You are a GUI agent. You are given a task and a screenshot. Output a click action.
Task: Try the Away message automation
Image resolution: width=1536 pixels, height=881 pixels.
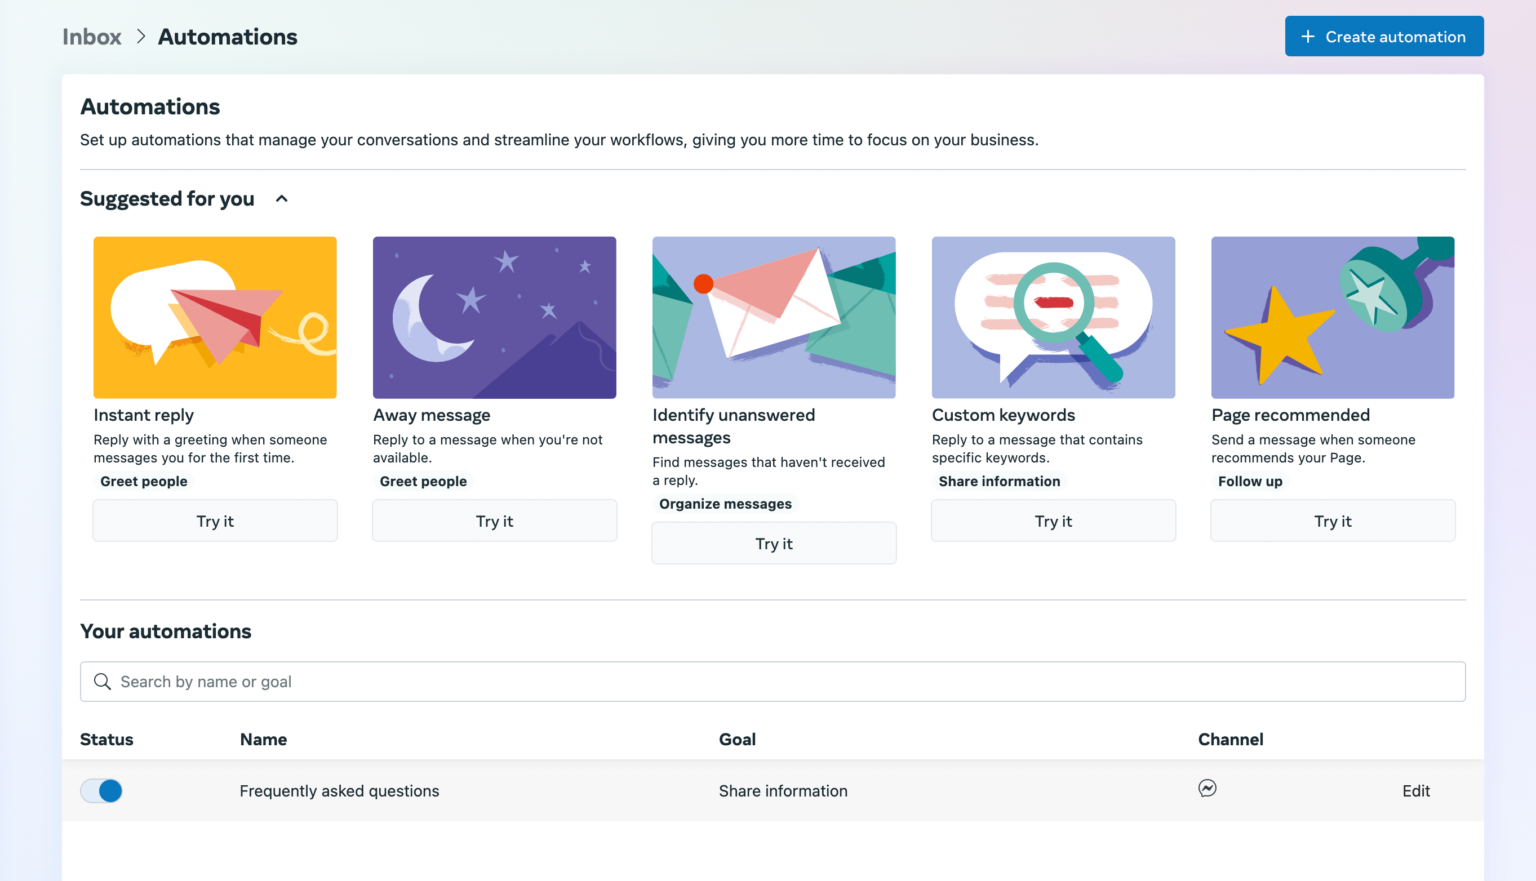click(x=494, y=521)
